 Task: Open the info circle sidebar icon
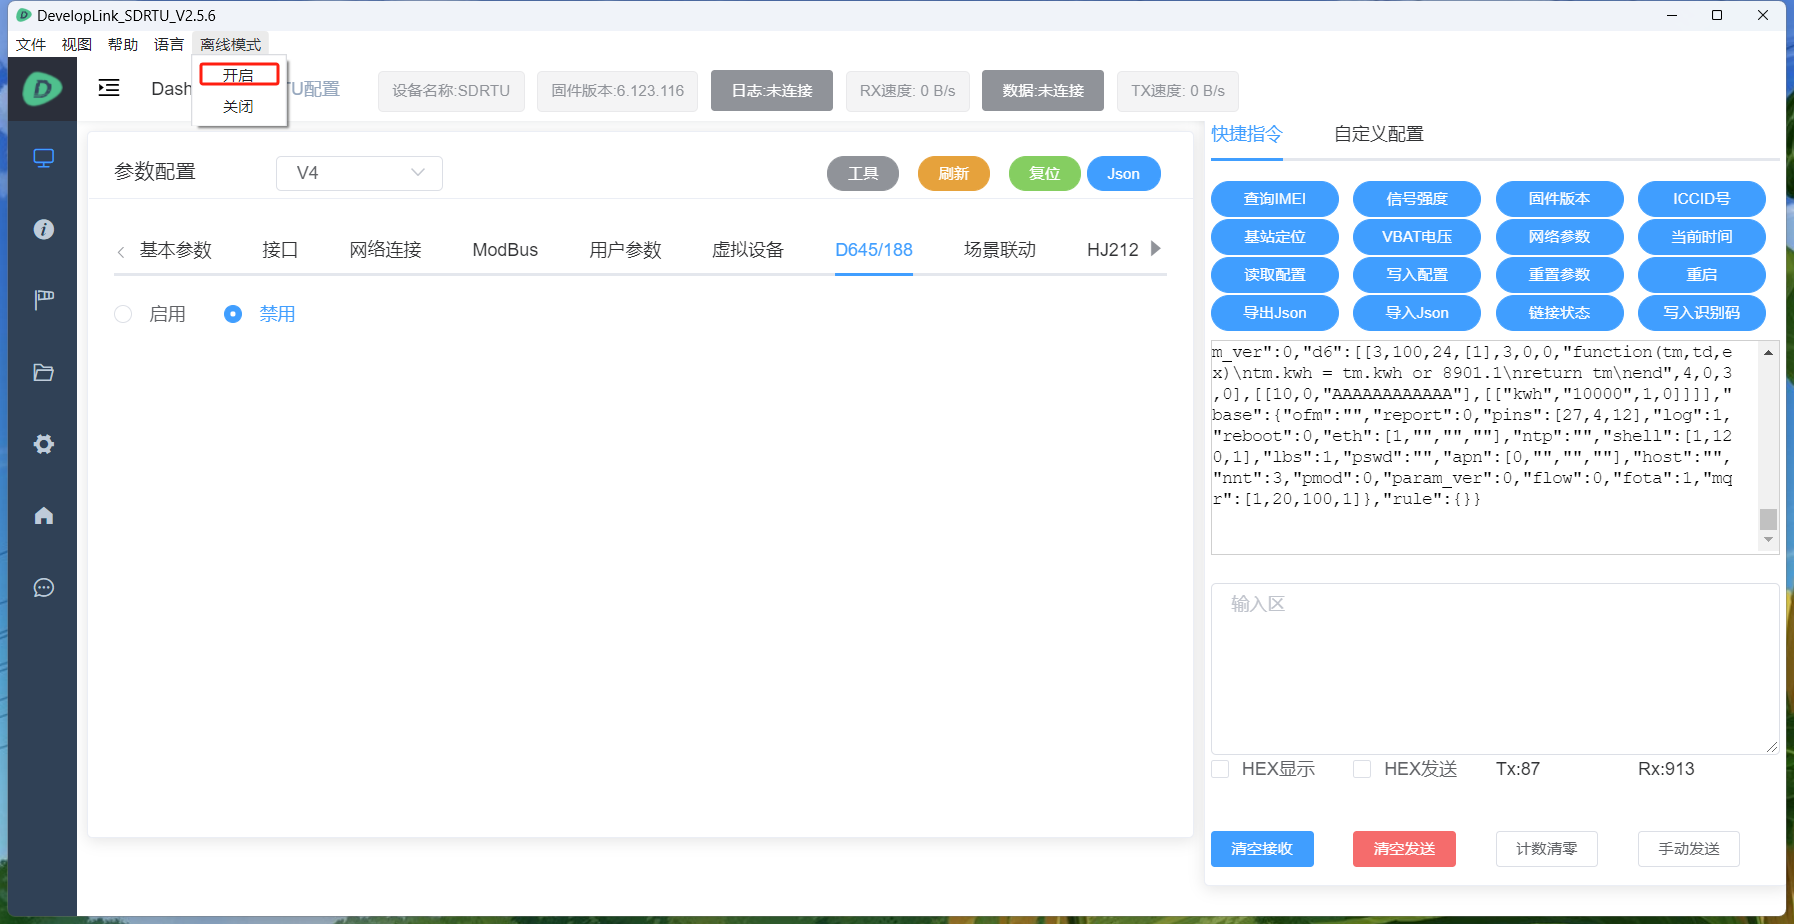[x=43, y=229]
